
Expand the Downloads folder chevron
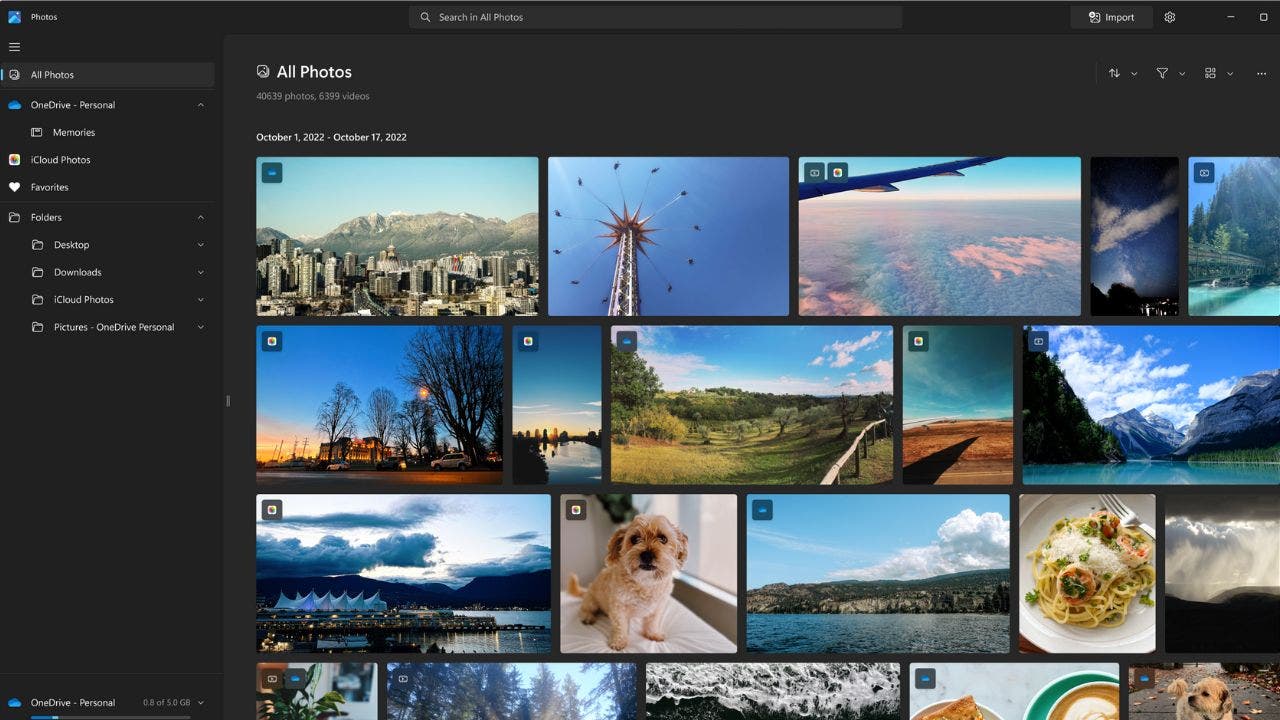point(200,272)
